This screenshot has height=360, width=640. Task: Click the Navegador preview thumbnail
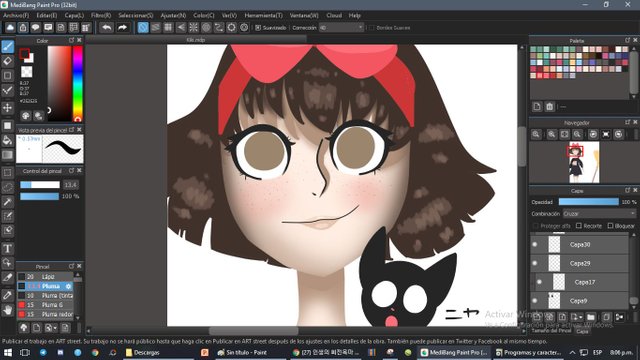tap(584, 162)
